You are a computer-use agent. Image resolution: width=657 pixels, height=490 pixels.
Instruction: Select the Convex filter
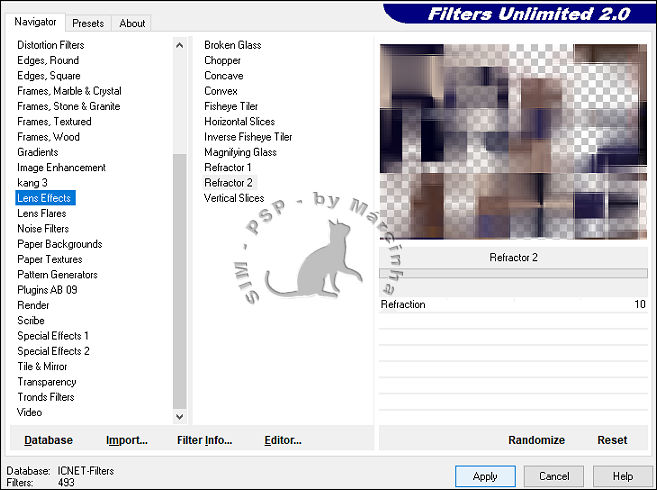click(x=220, y=91)
